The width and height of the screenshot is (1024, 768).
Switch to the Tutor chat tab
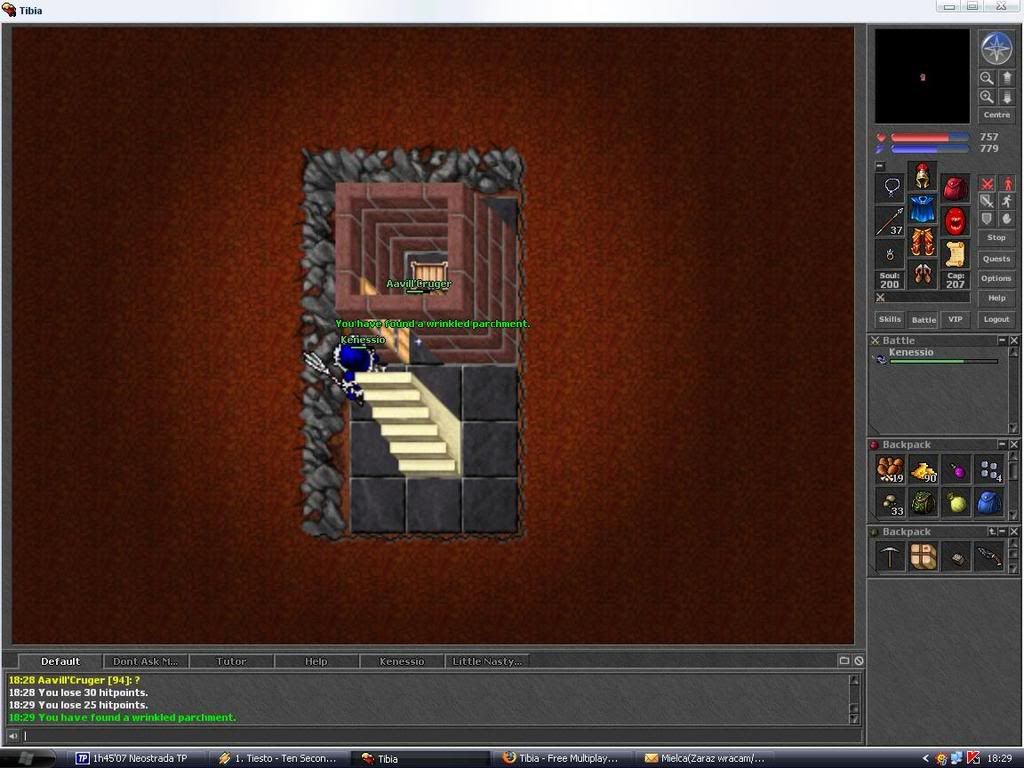pyautogui.click(x=231, y=661)
